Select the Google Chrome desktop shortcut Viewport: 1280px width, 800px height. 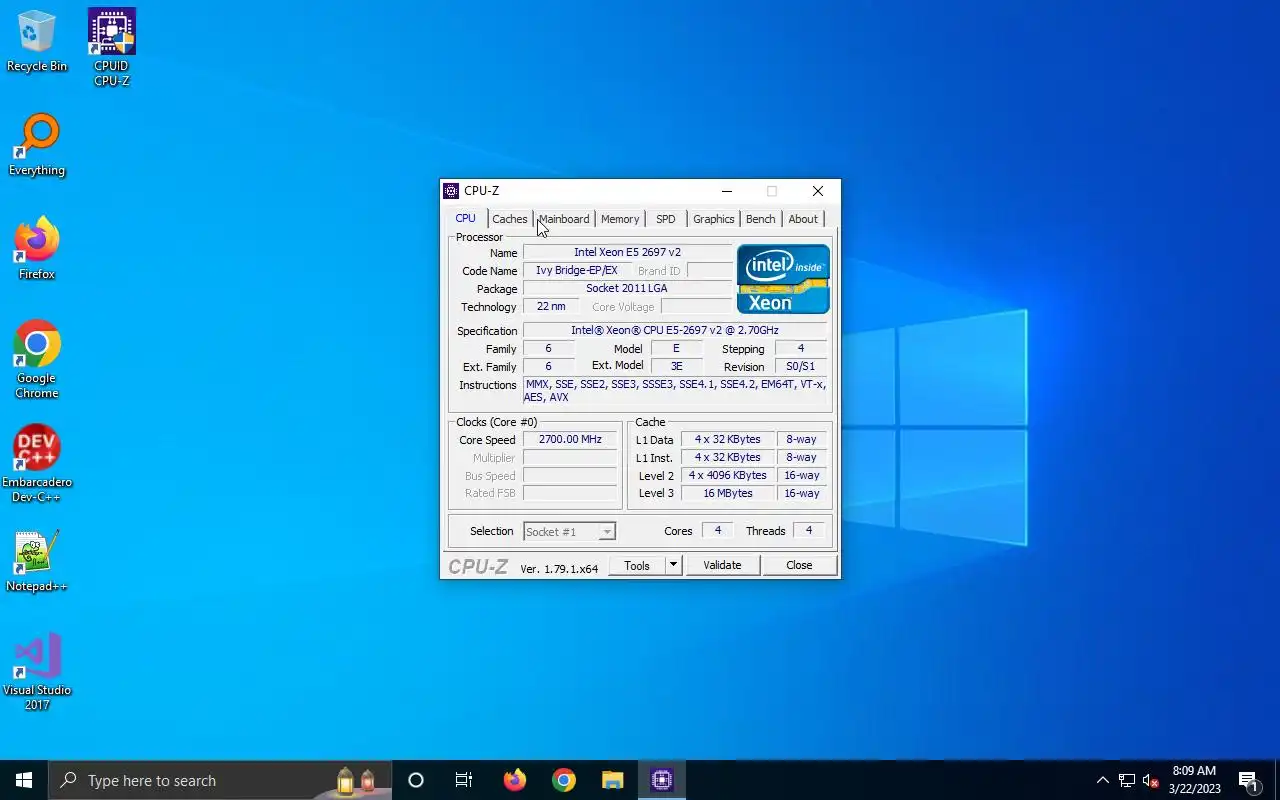point(37,361)
